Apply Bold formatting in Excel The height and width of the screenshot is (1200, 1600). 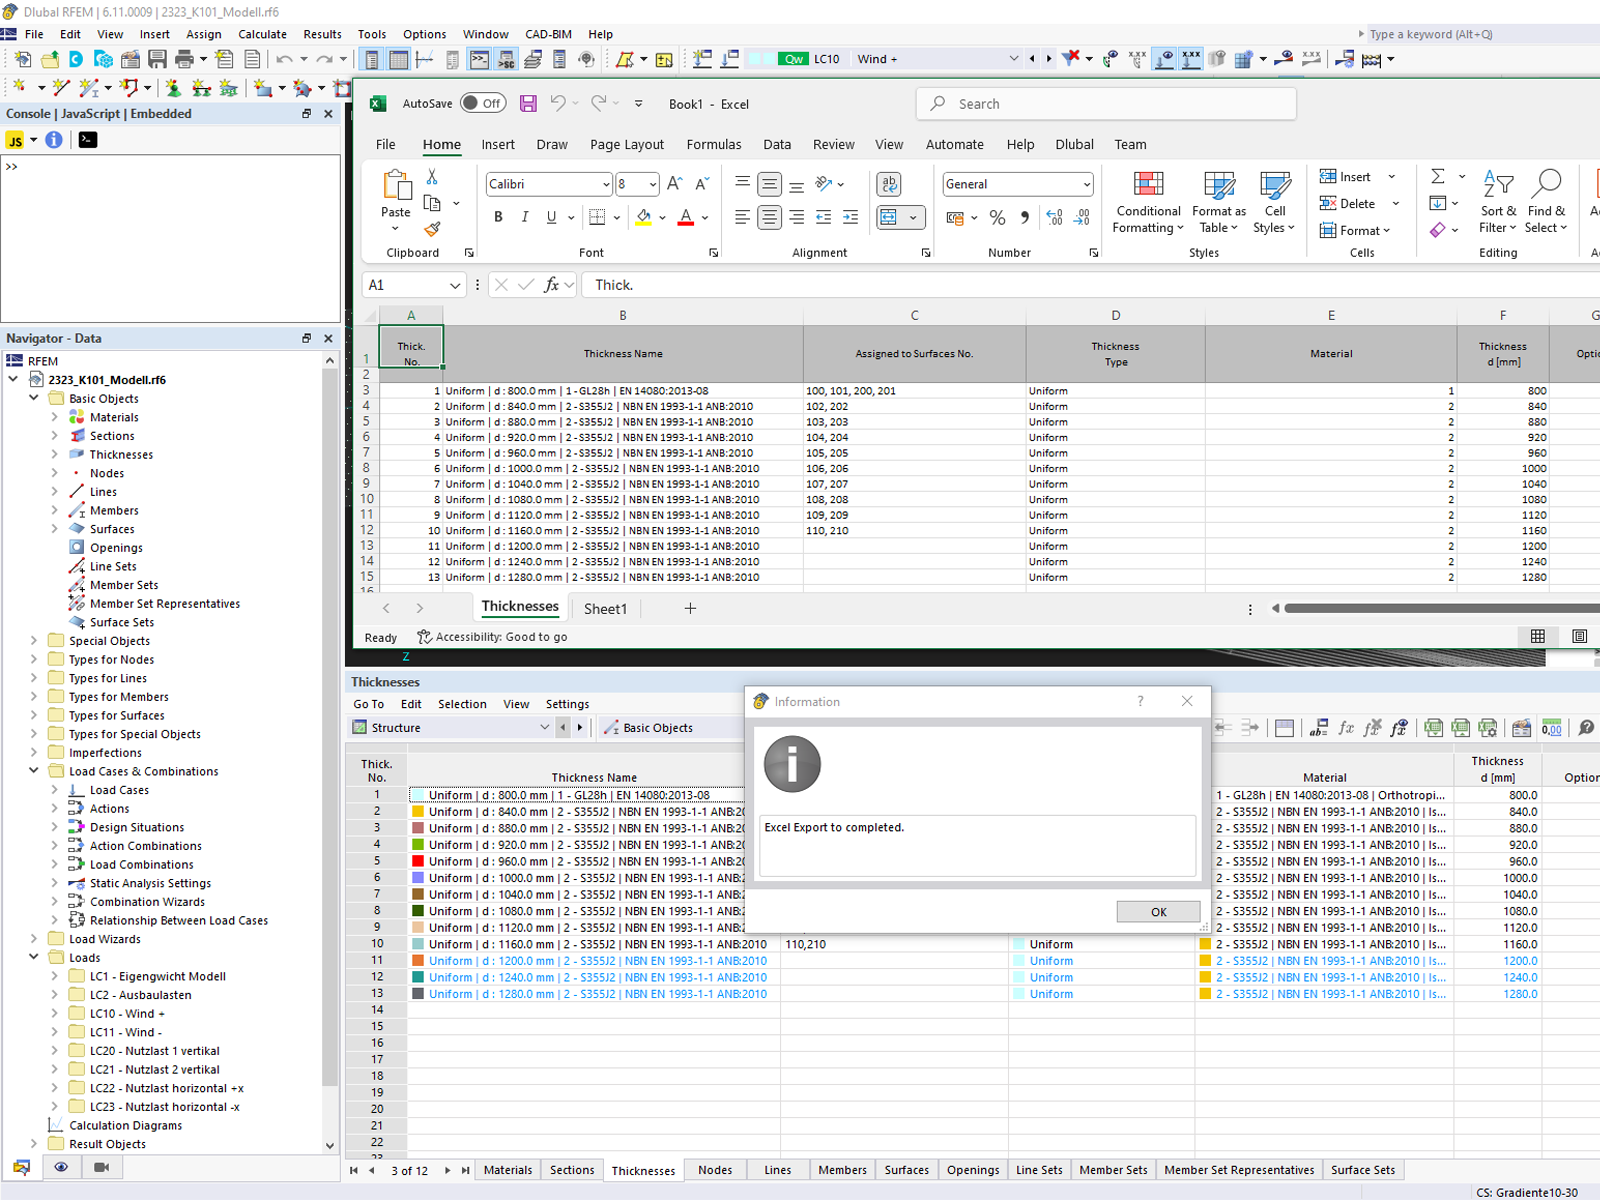[498, 217]
